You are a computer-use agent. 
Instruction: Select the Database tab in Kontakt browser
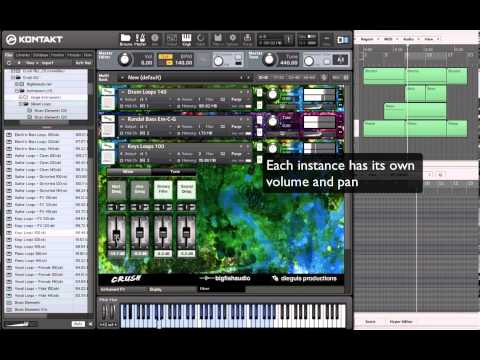tap(40, 55)
